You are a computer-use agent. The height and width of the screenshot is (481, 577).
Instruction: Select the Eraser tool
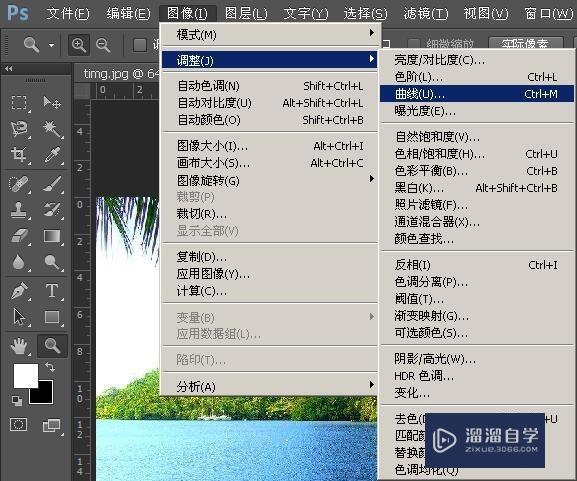19,236
